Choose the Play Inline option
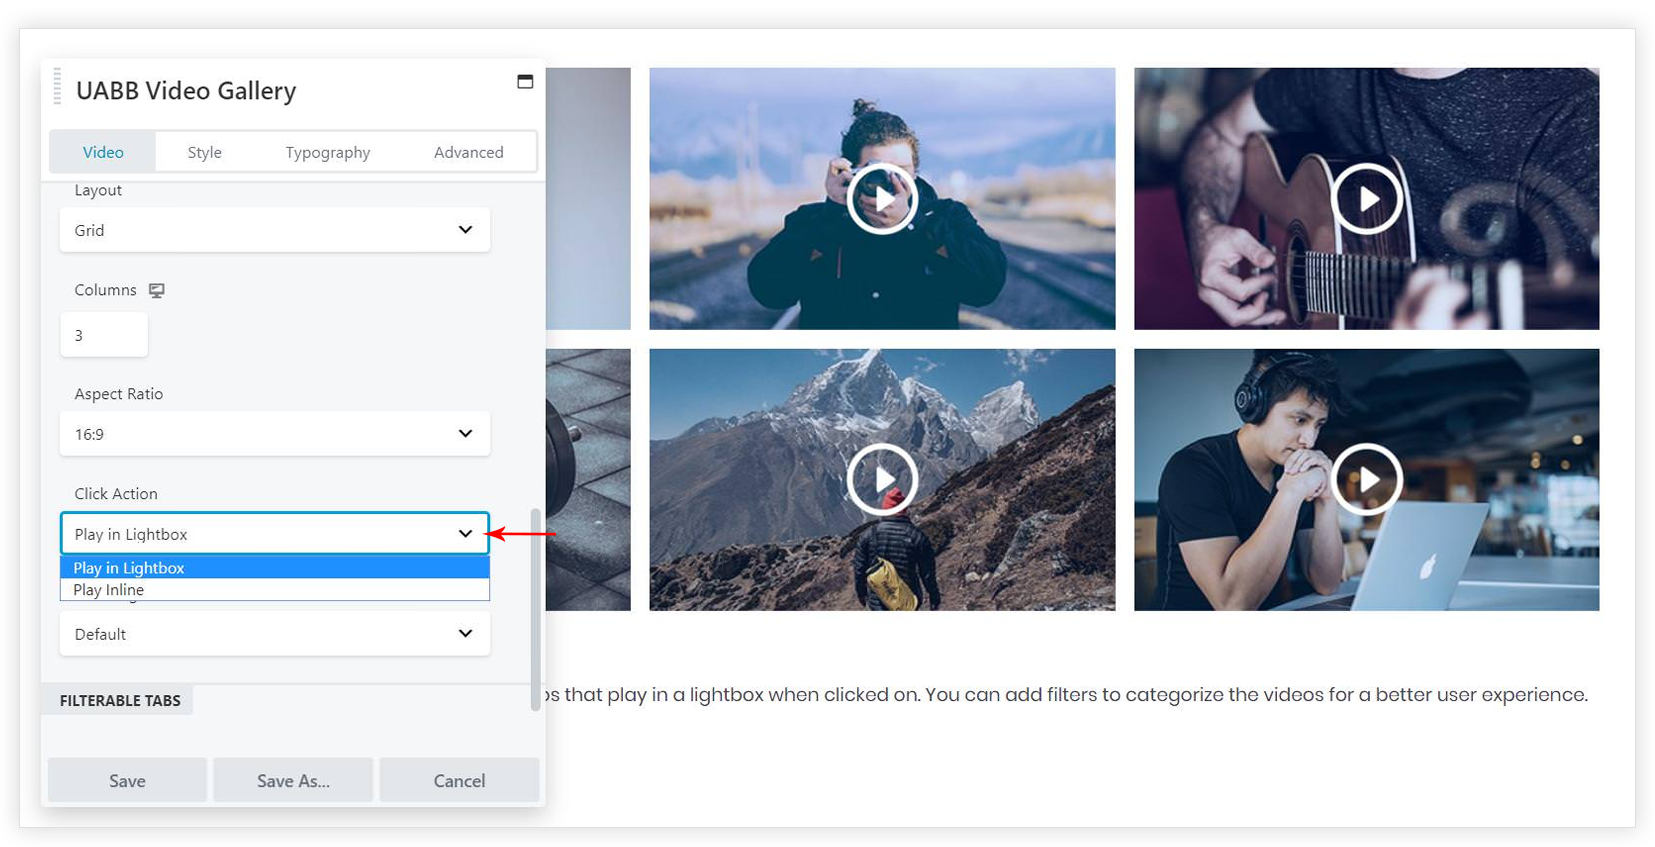 [109, 590]
